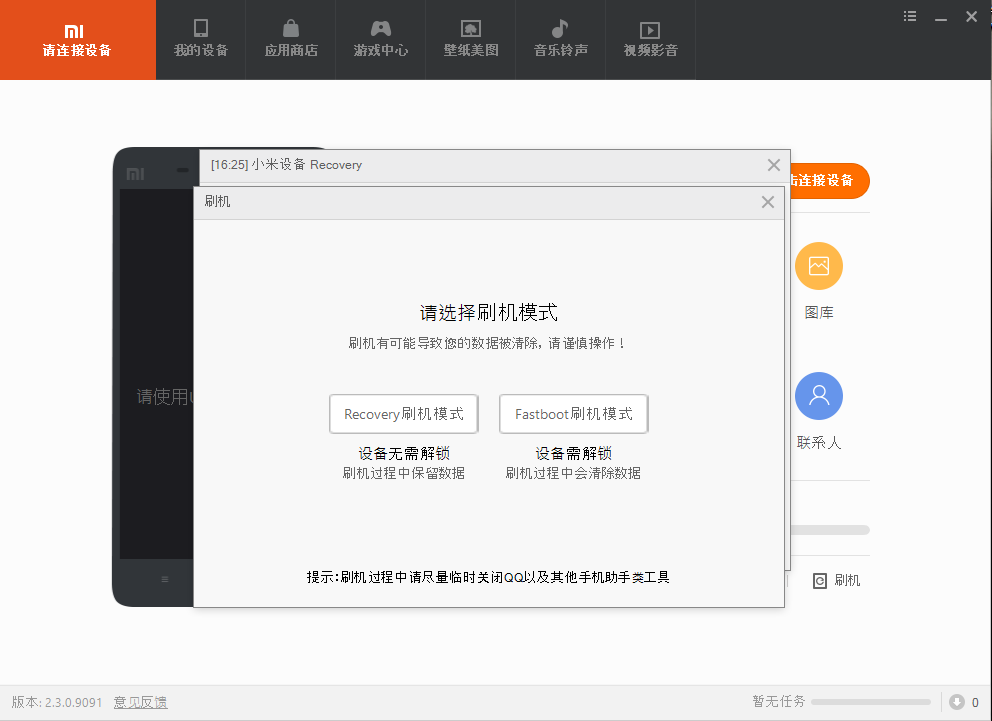Viewport: 992px width, 721px height.
Task: Close the 小米设备 Recovery window
Action: pyautogui.click(x=774, y=165)
